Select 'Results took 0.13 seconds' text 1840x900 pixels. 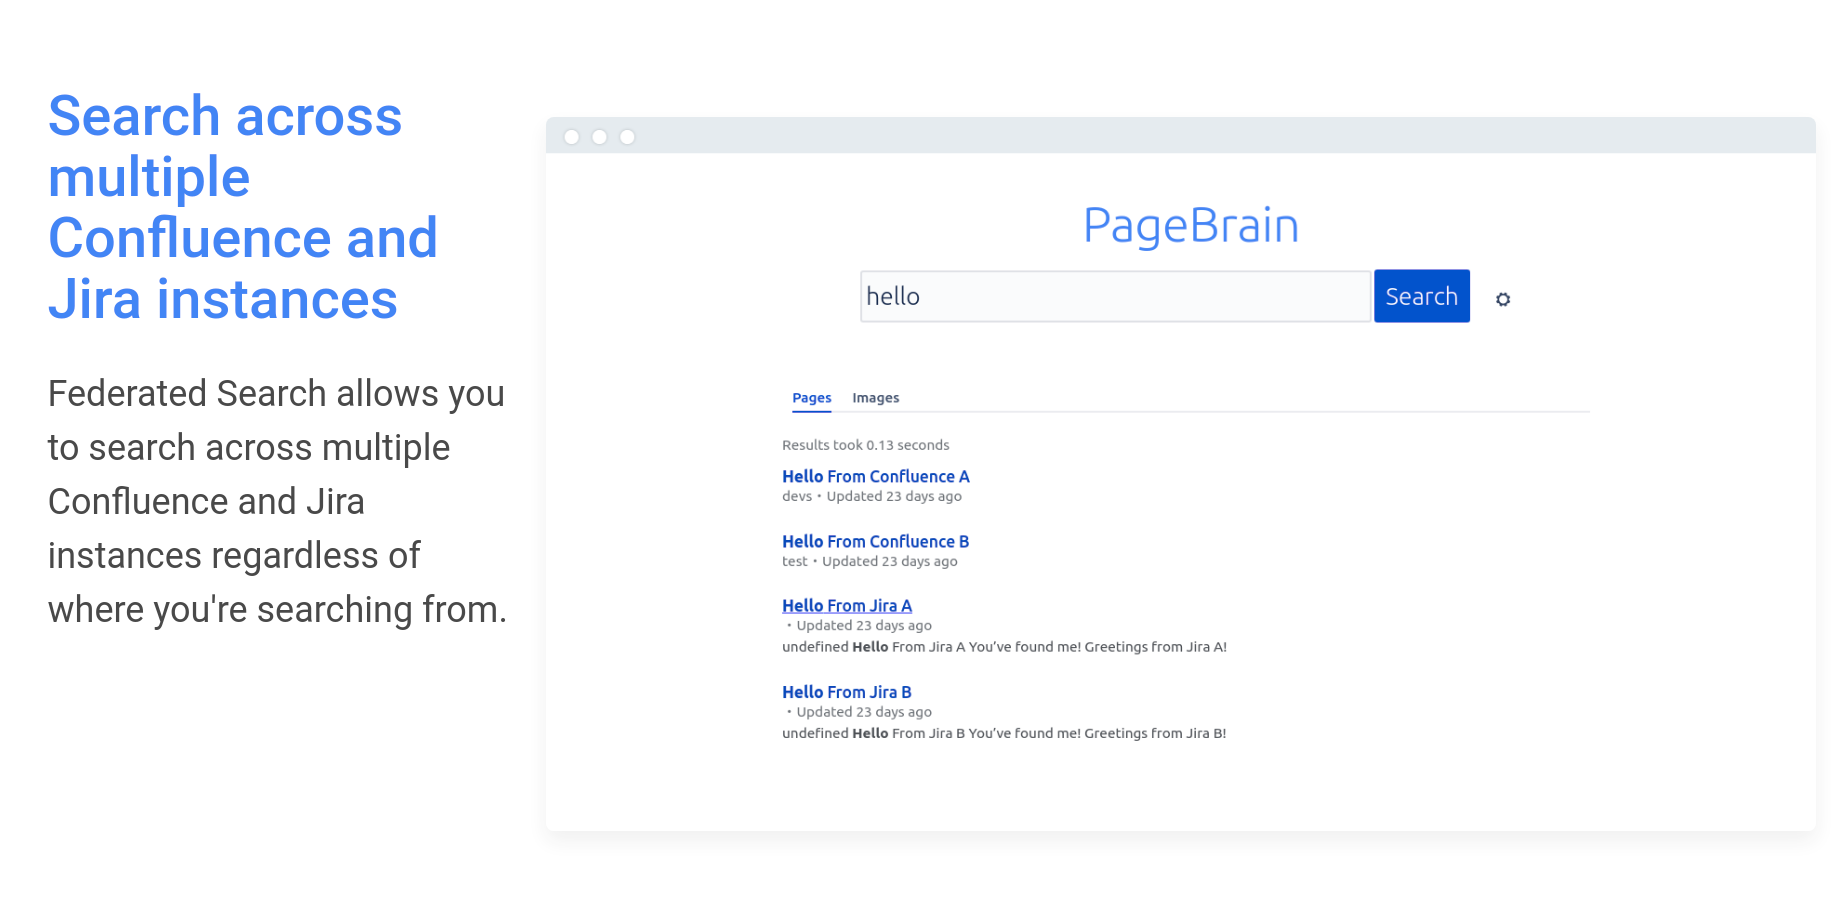point(865,445)
